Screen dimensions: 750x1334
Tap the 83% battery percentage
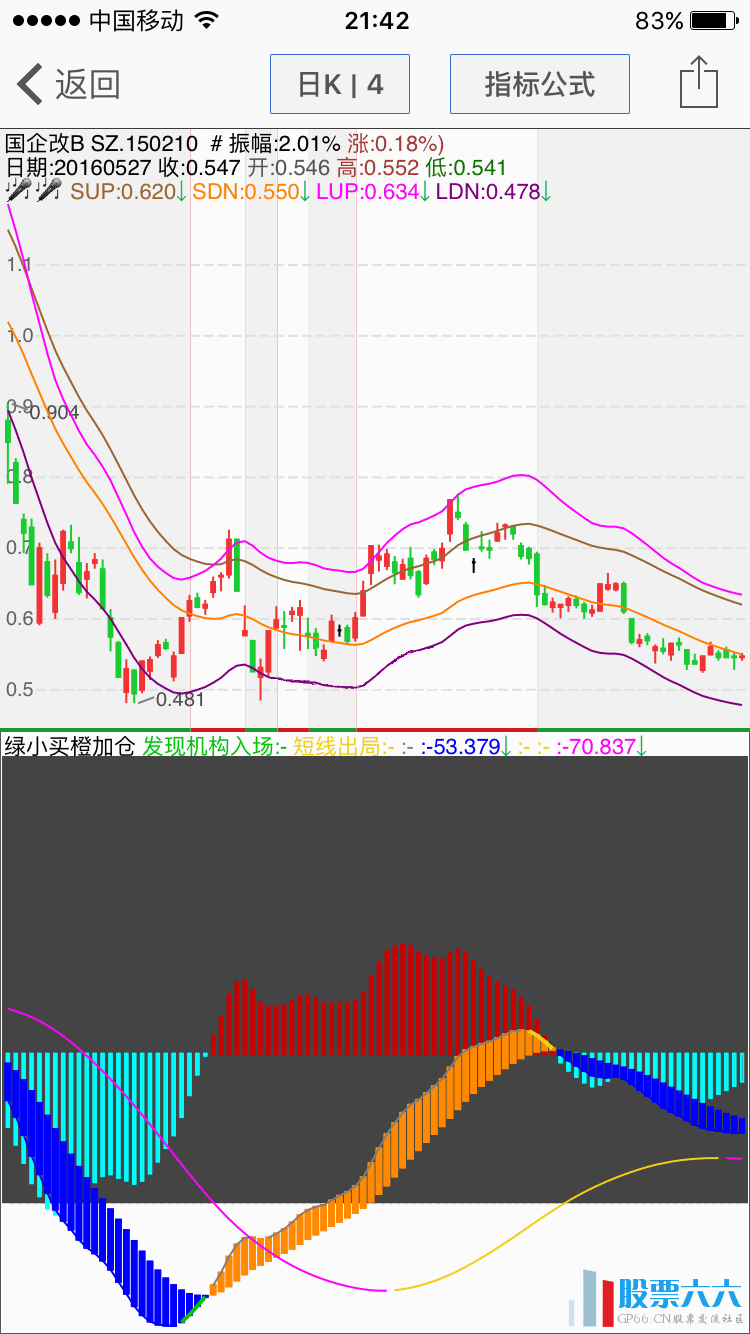(659, 21)
